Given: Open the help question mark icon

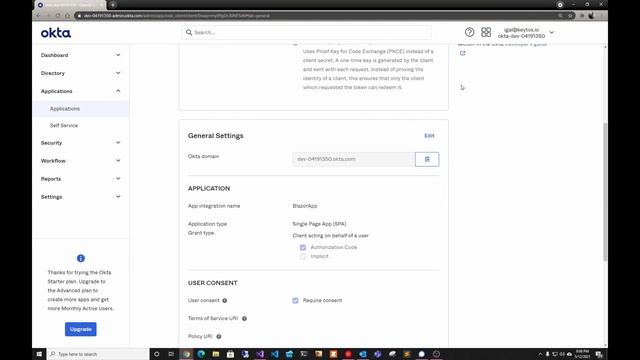Looking at the screenshot, I should 469,32.
